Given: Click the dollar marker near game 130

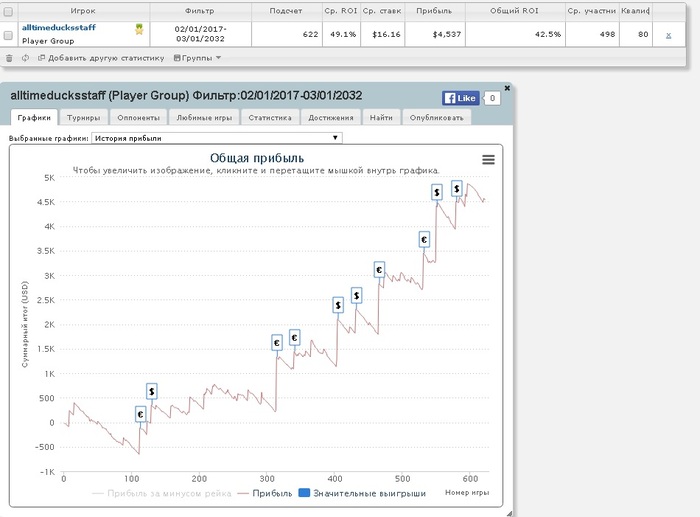Looking at the screenshot, I should pyautogui.click(x=152, y=392).
